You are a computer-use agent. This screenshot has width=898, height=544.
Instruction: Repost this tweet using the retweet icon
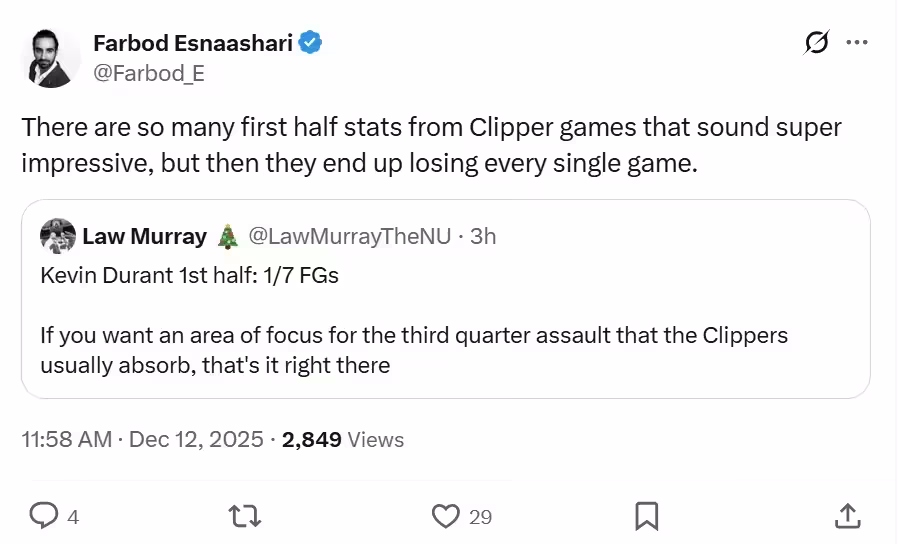[243, 515]
